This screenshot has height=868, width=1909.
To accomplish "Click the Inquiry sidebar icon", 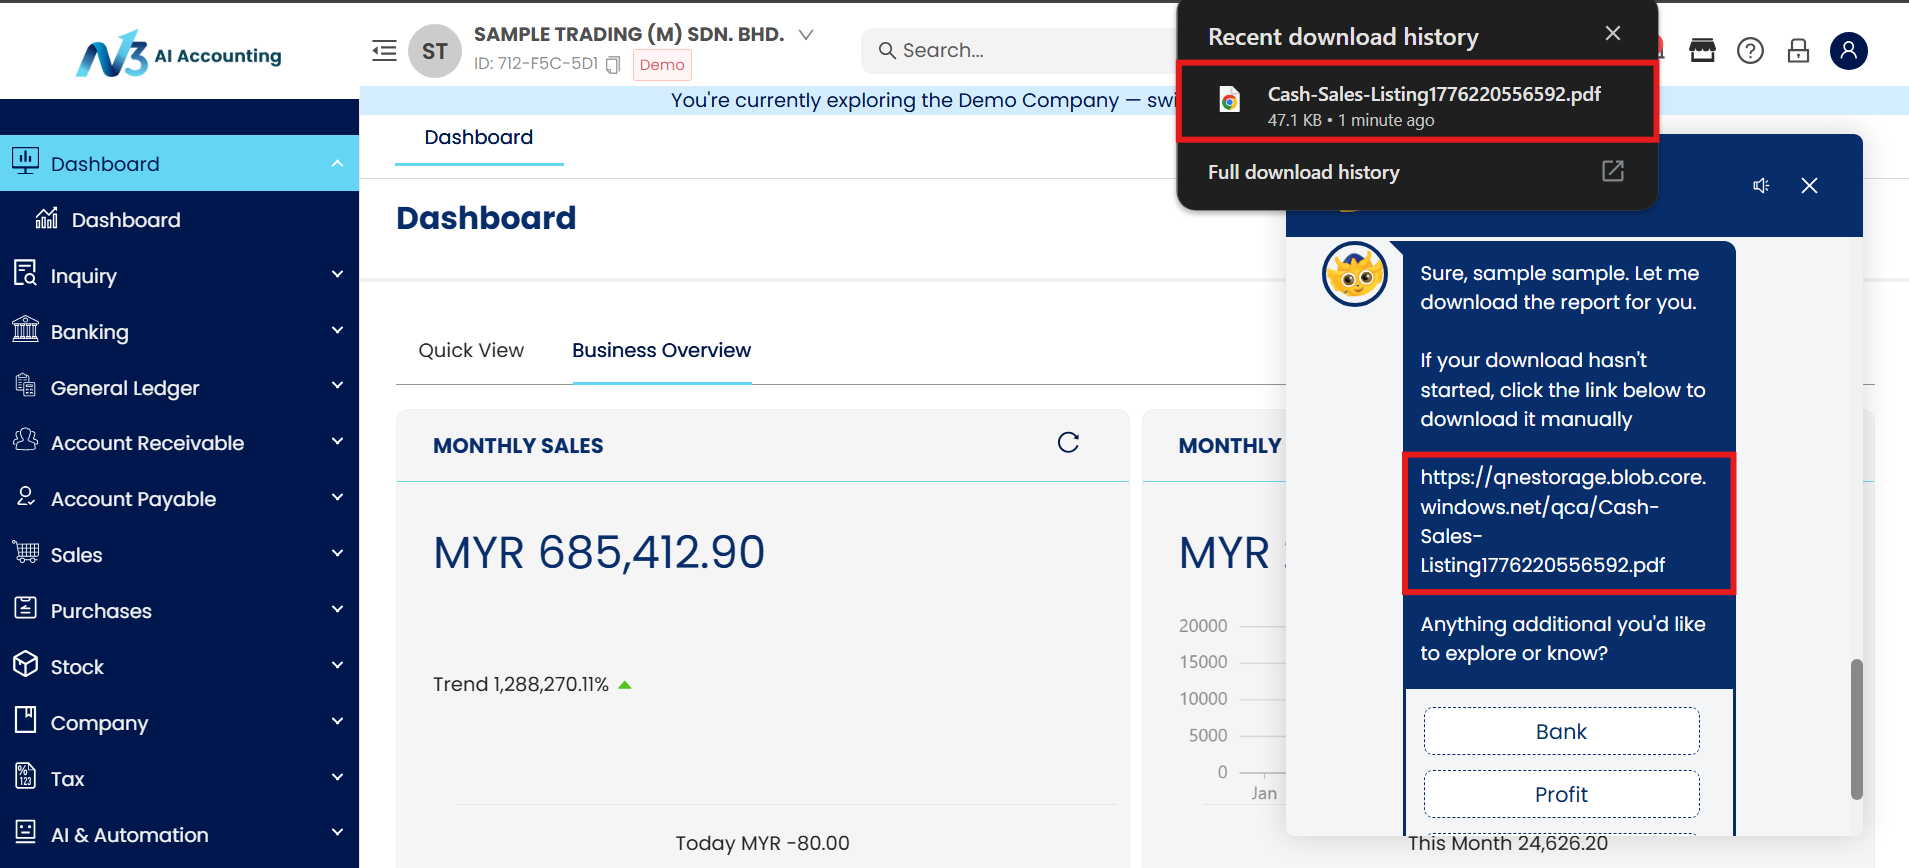I will click(25, 273).
